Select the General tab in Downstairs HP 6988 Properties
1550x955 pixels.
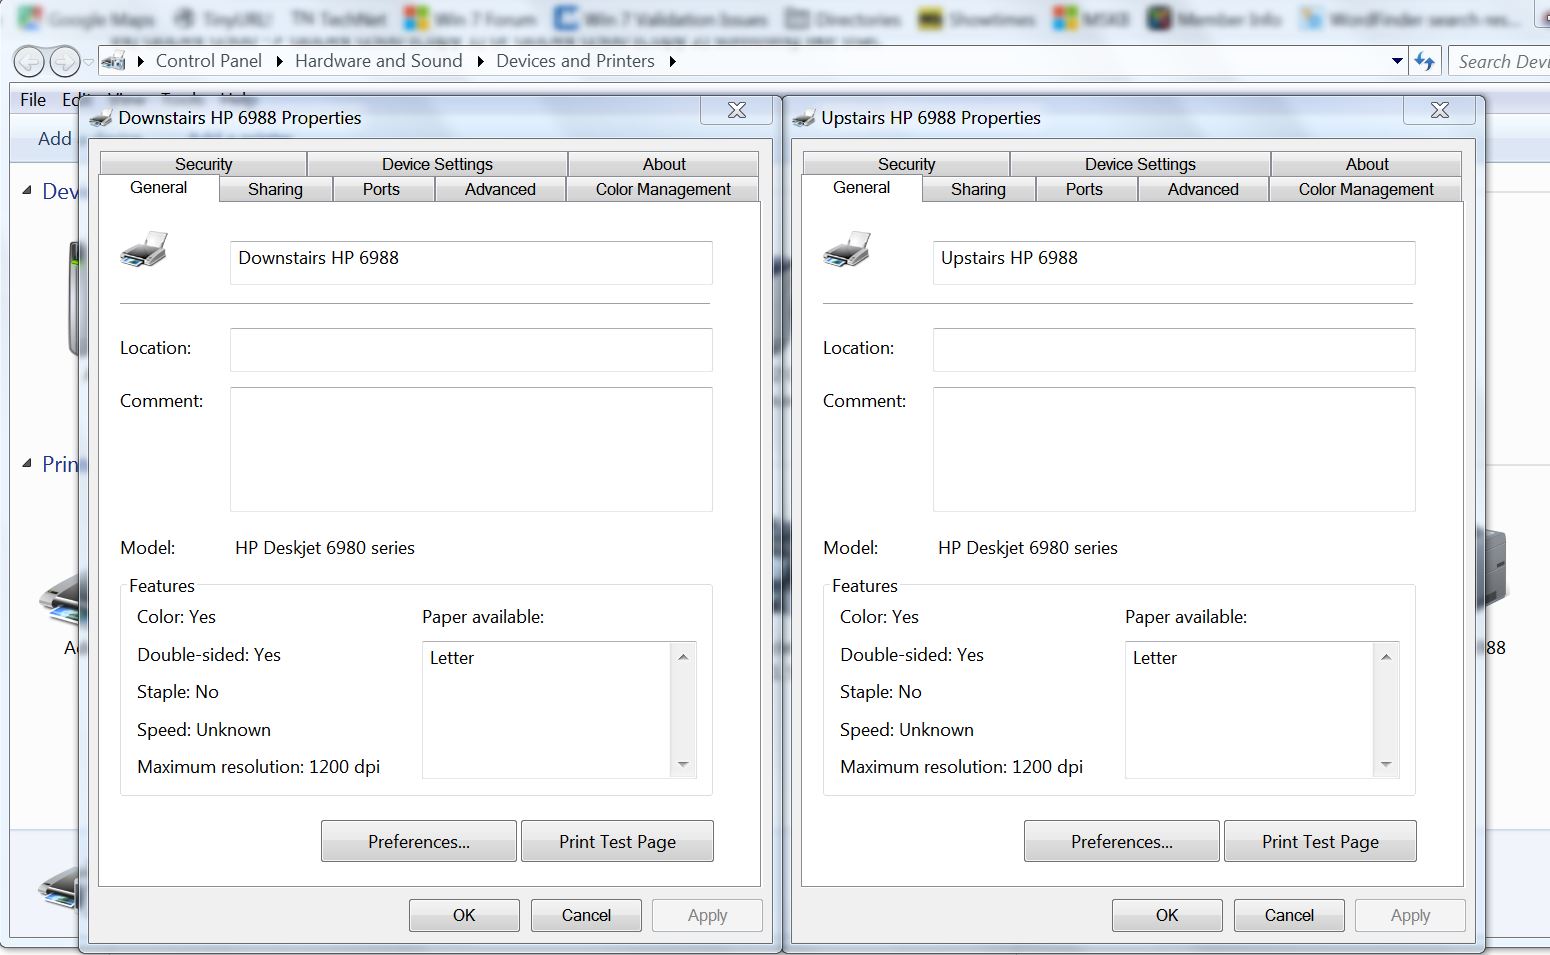coord(159,188)
